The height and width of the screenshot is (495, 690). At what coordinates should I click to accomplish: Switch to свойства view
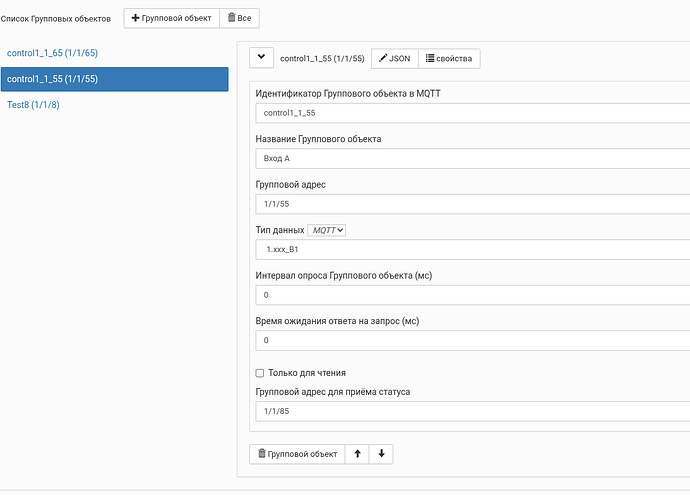point(449,59)
